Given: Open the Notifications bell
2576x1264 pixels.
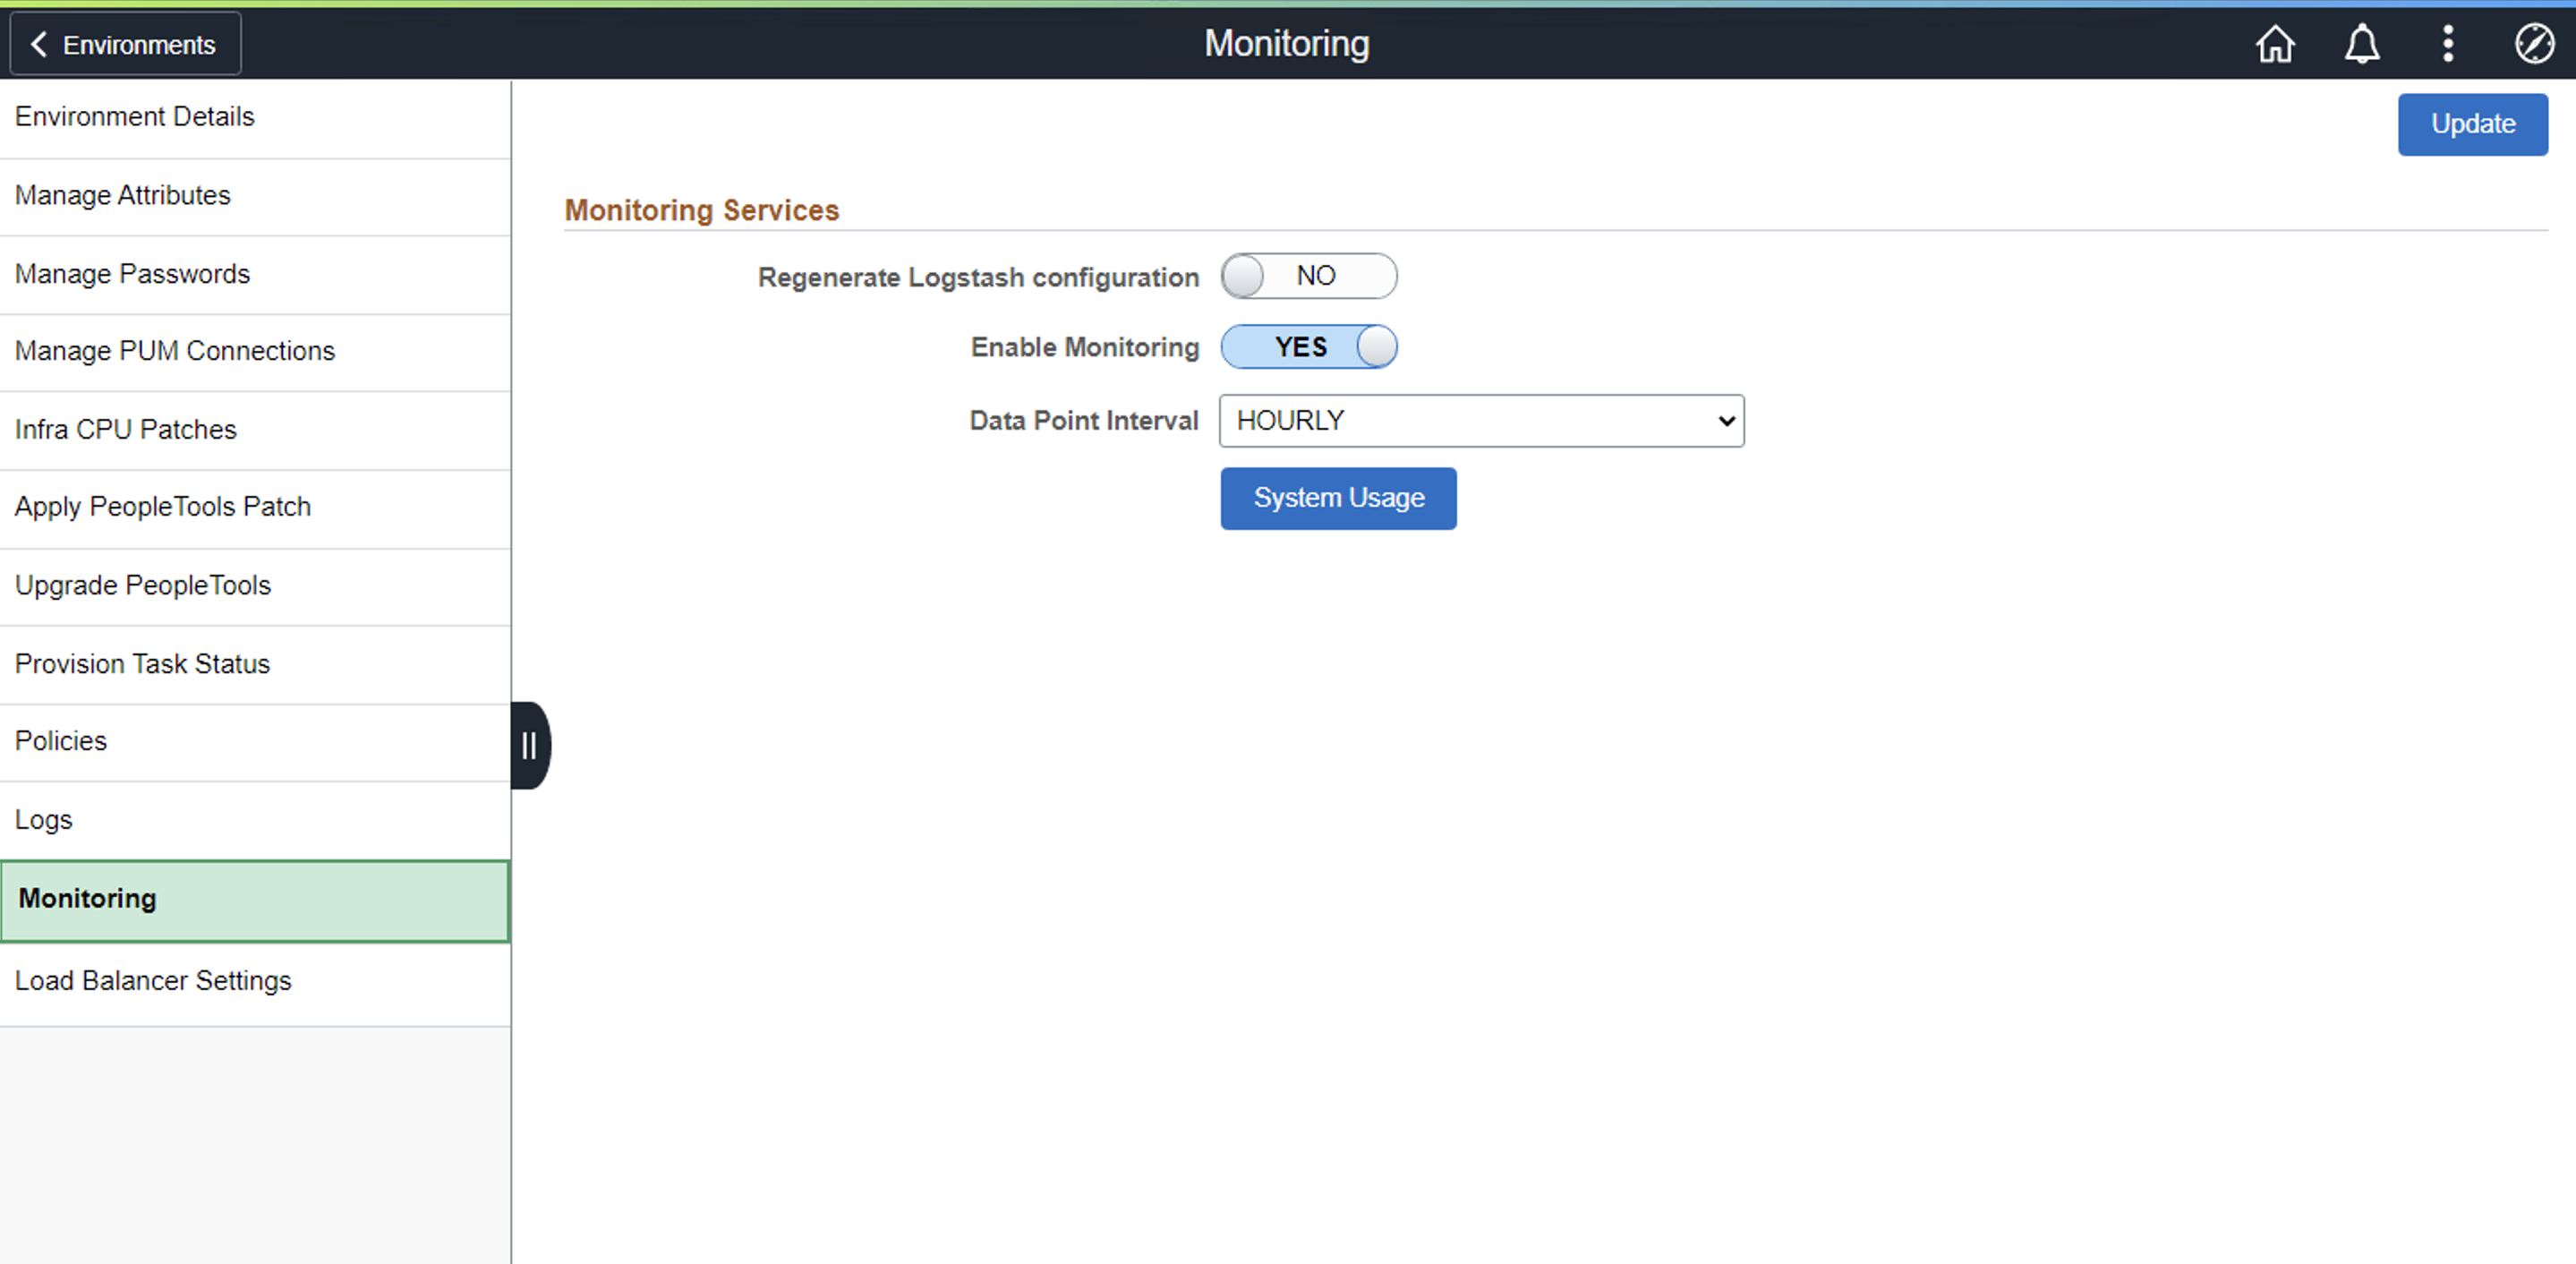Looking at the screenshot, I should coord(2362,43).
